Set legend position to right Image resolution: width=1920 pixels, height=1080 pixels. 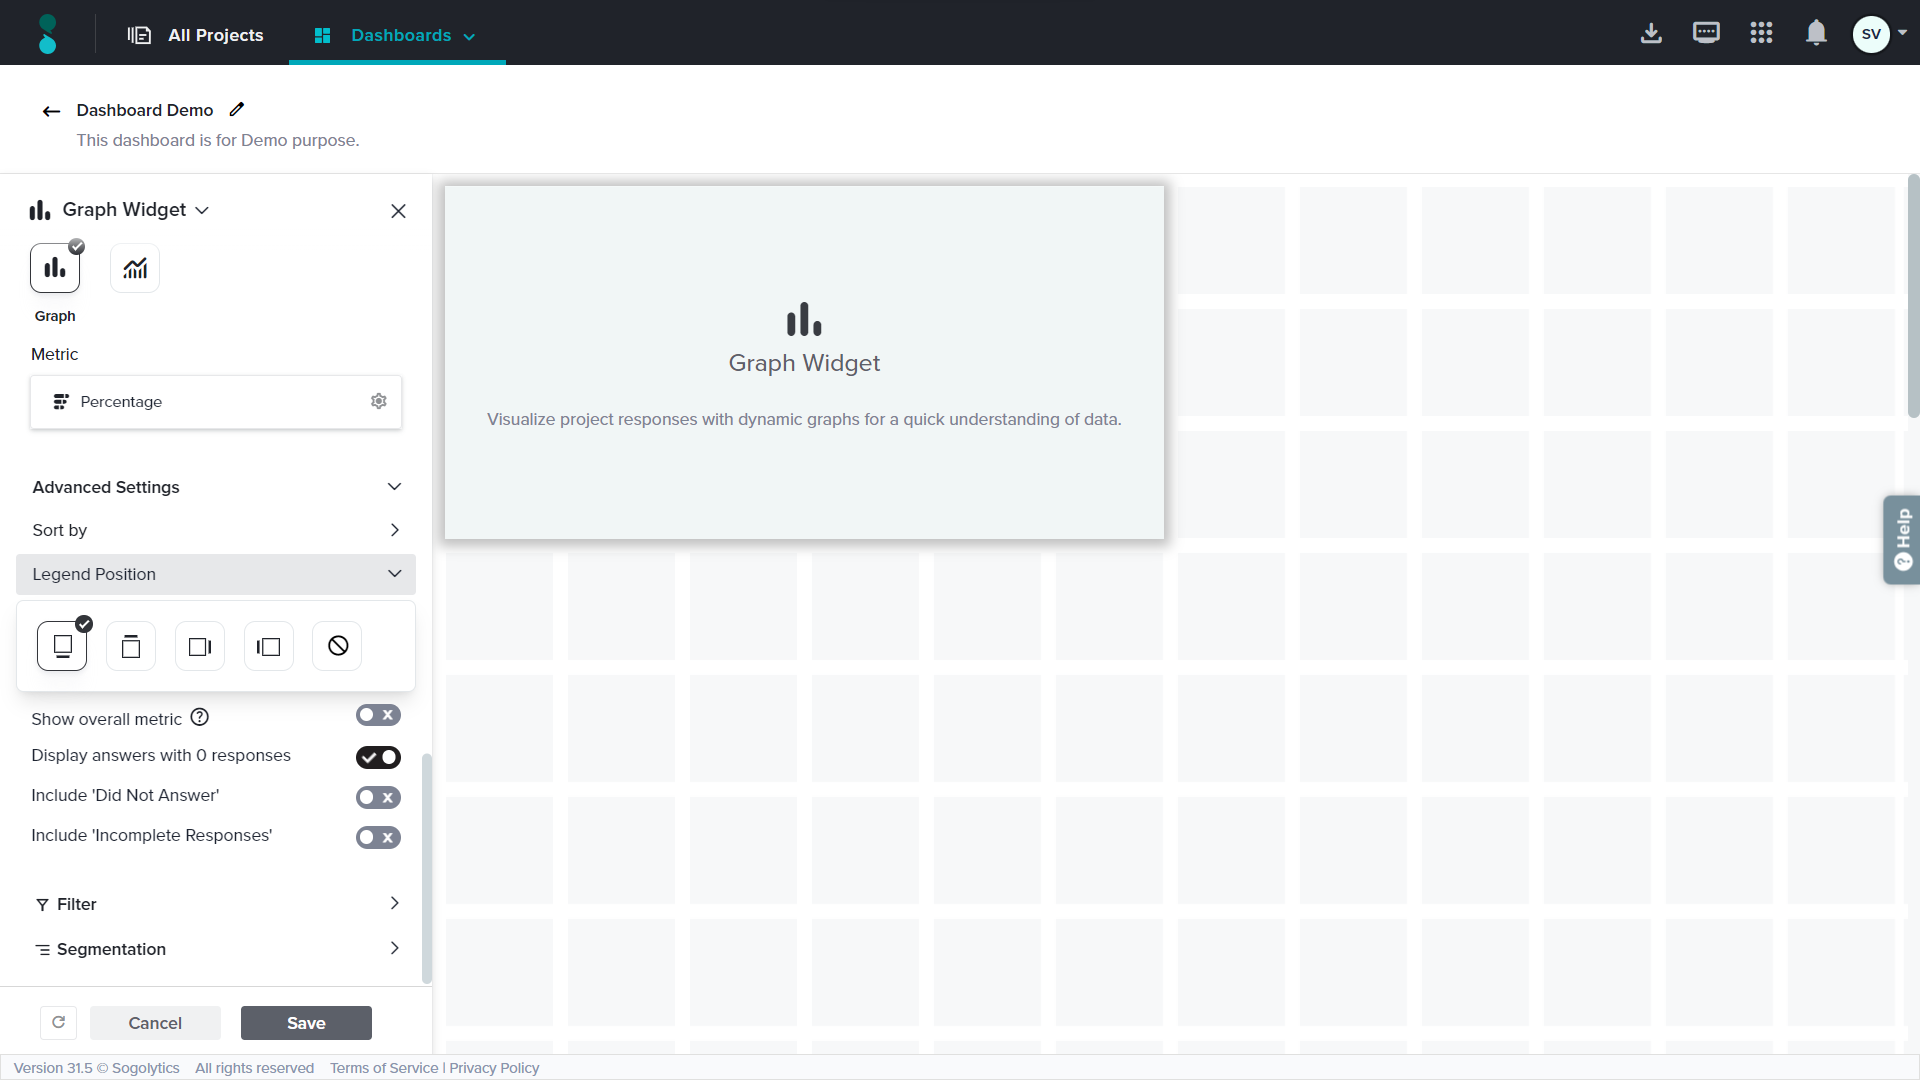coord(200,647)
